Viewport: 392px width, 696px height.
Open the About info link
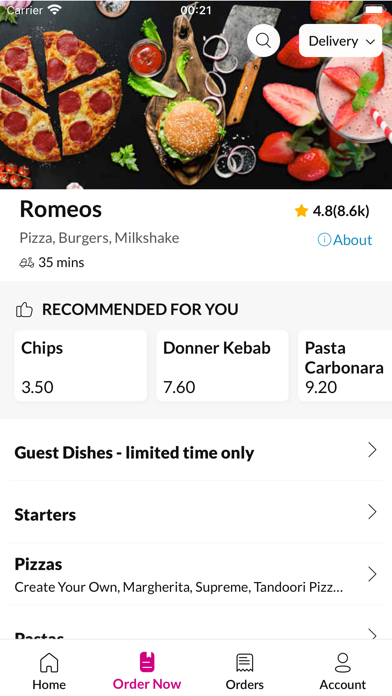point(345,240)
